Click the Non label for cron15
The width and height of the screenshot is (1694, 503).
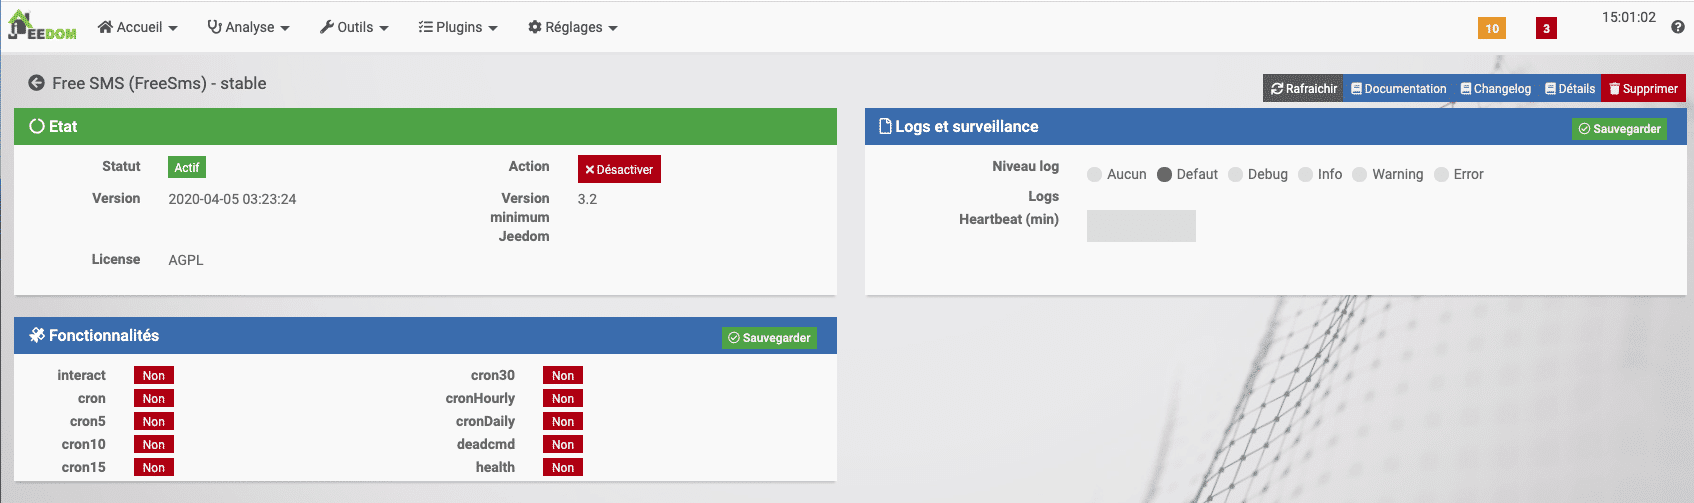(x=154, y=467)
